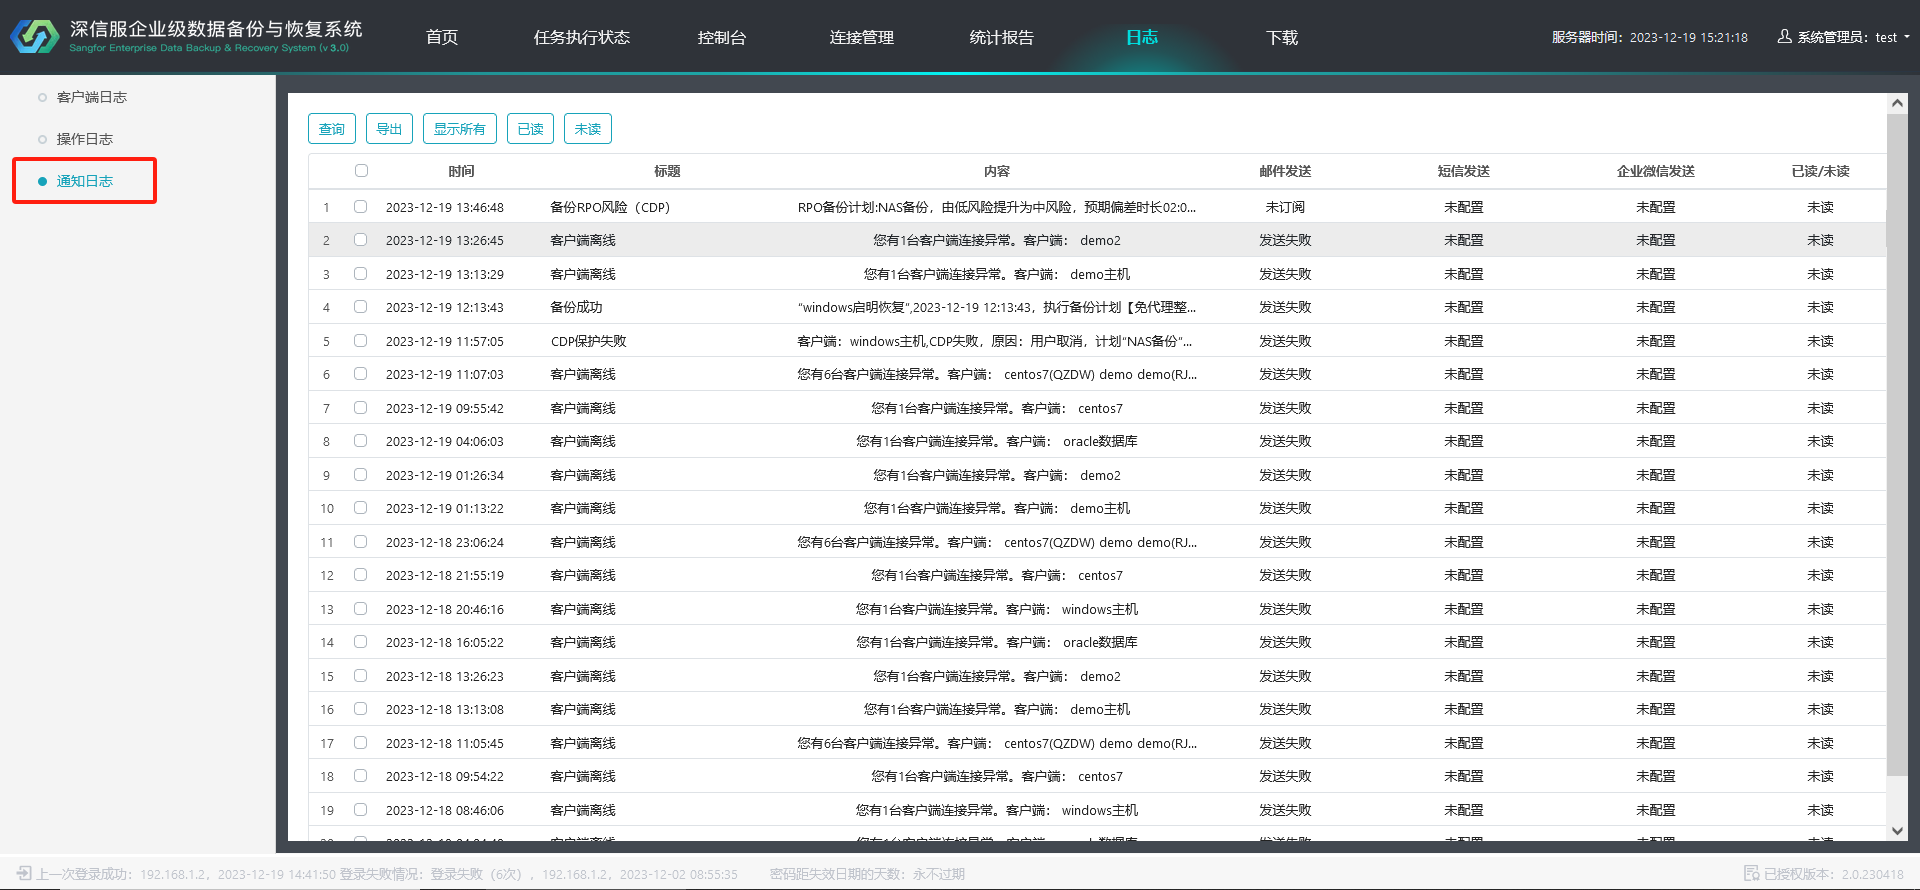Check the row 15 checkbox at 13:26:23
Viewport: 1920px width, 890px height.
(x=361, y=676)
